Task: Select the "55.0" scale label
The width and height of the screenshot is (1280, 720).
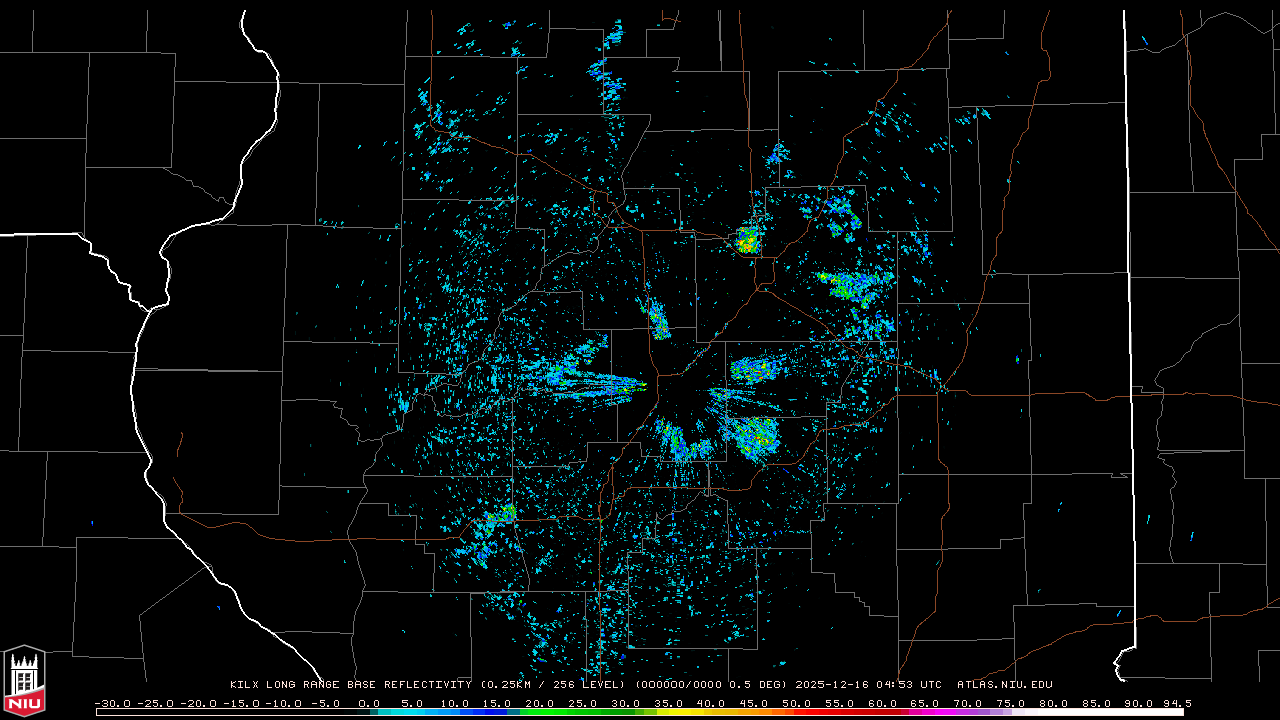Action: (842, 703)
